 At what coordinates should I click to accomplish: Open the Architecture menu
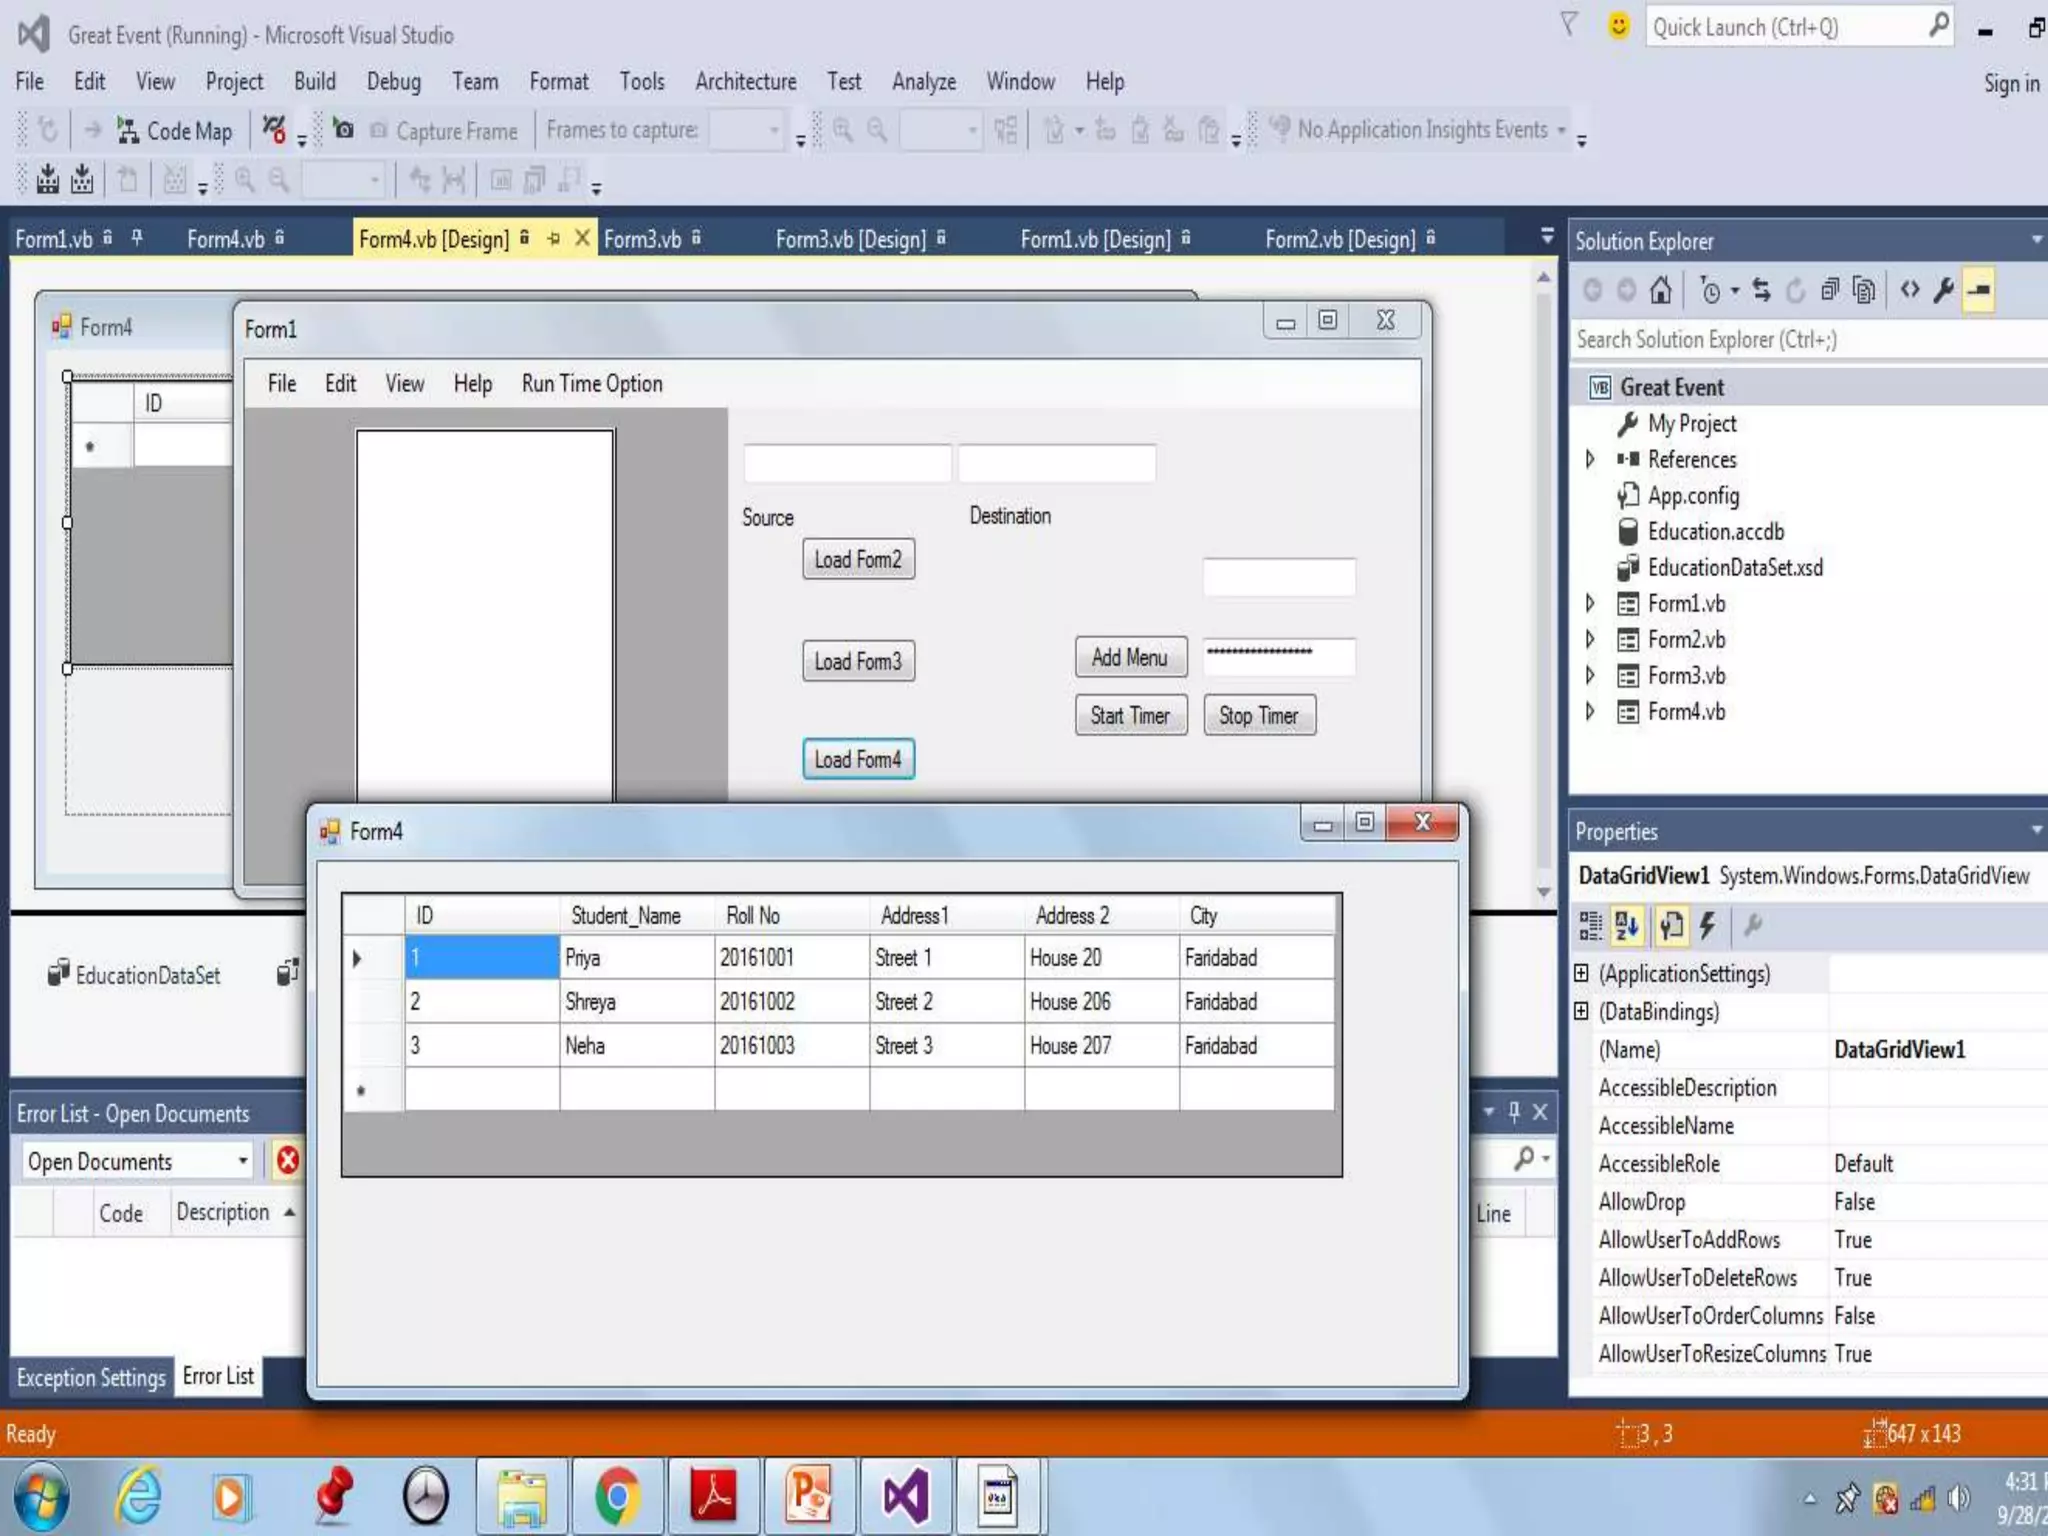click(745, 82)
